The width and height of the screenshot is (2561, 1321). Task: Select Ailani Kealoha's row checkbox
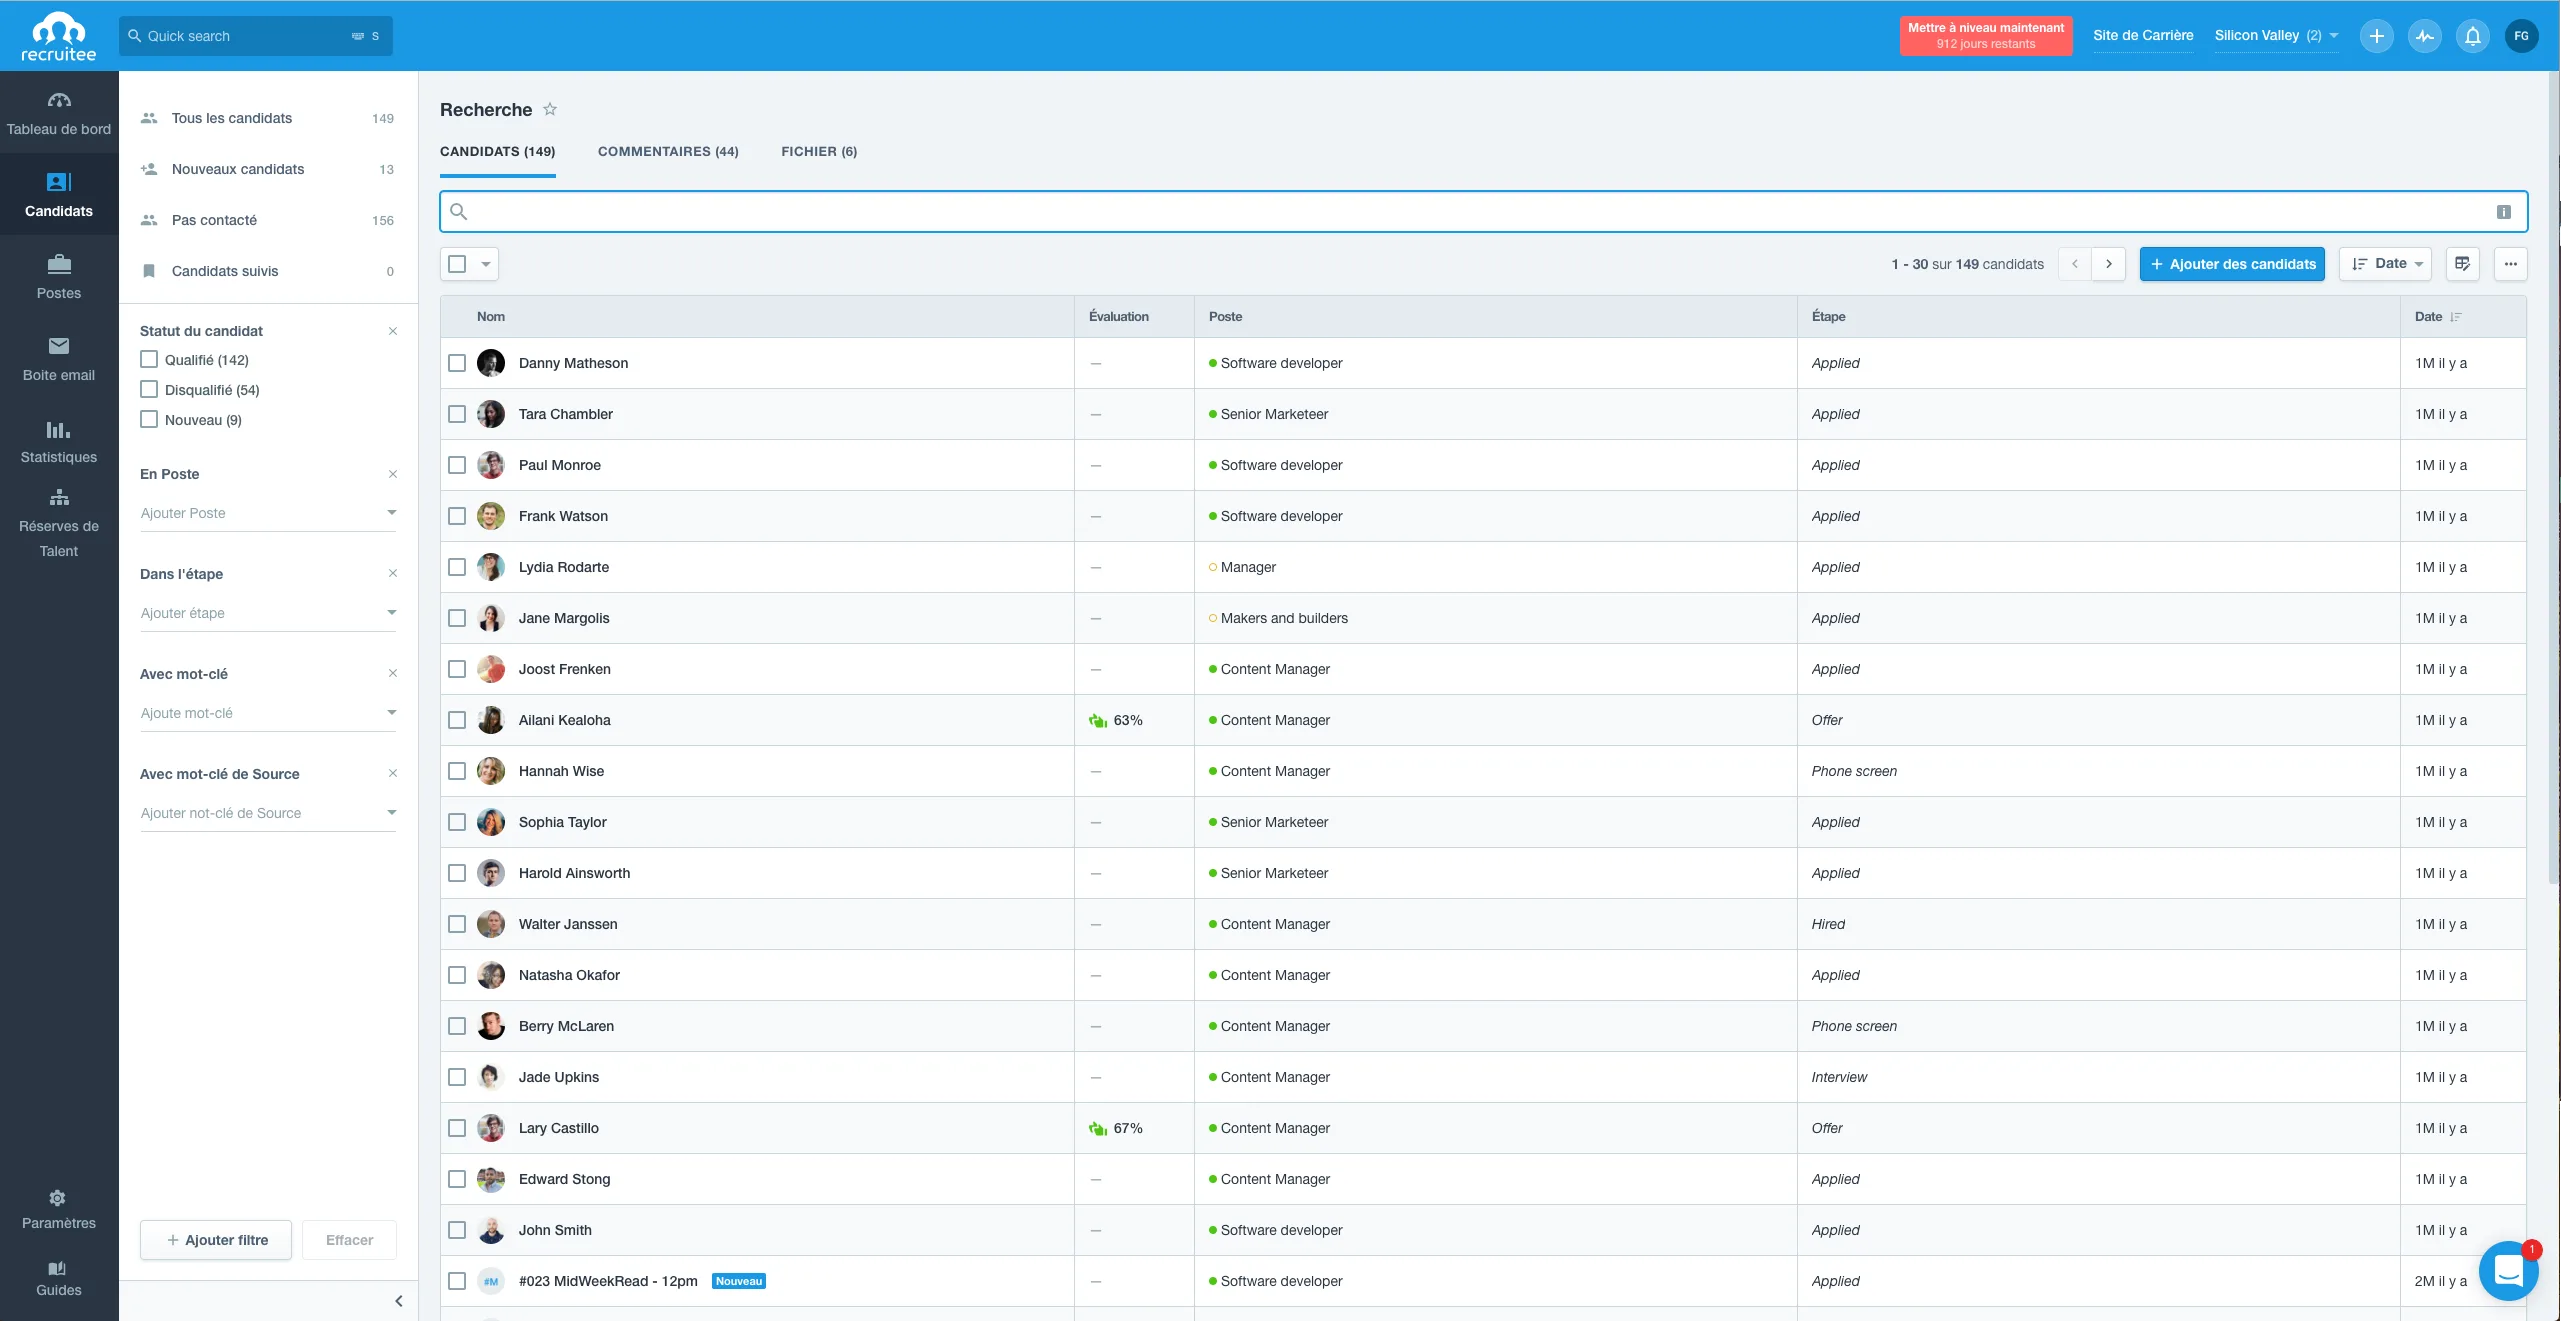coord(457,720)
